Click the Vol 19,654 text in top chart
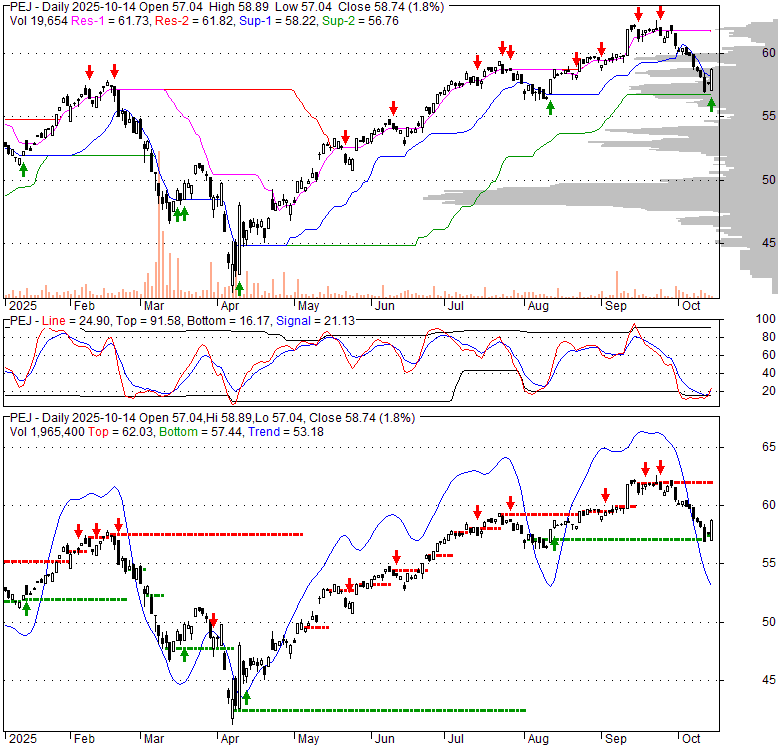This screenshot has width=780, height=745. point(38,21)
